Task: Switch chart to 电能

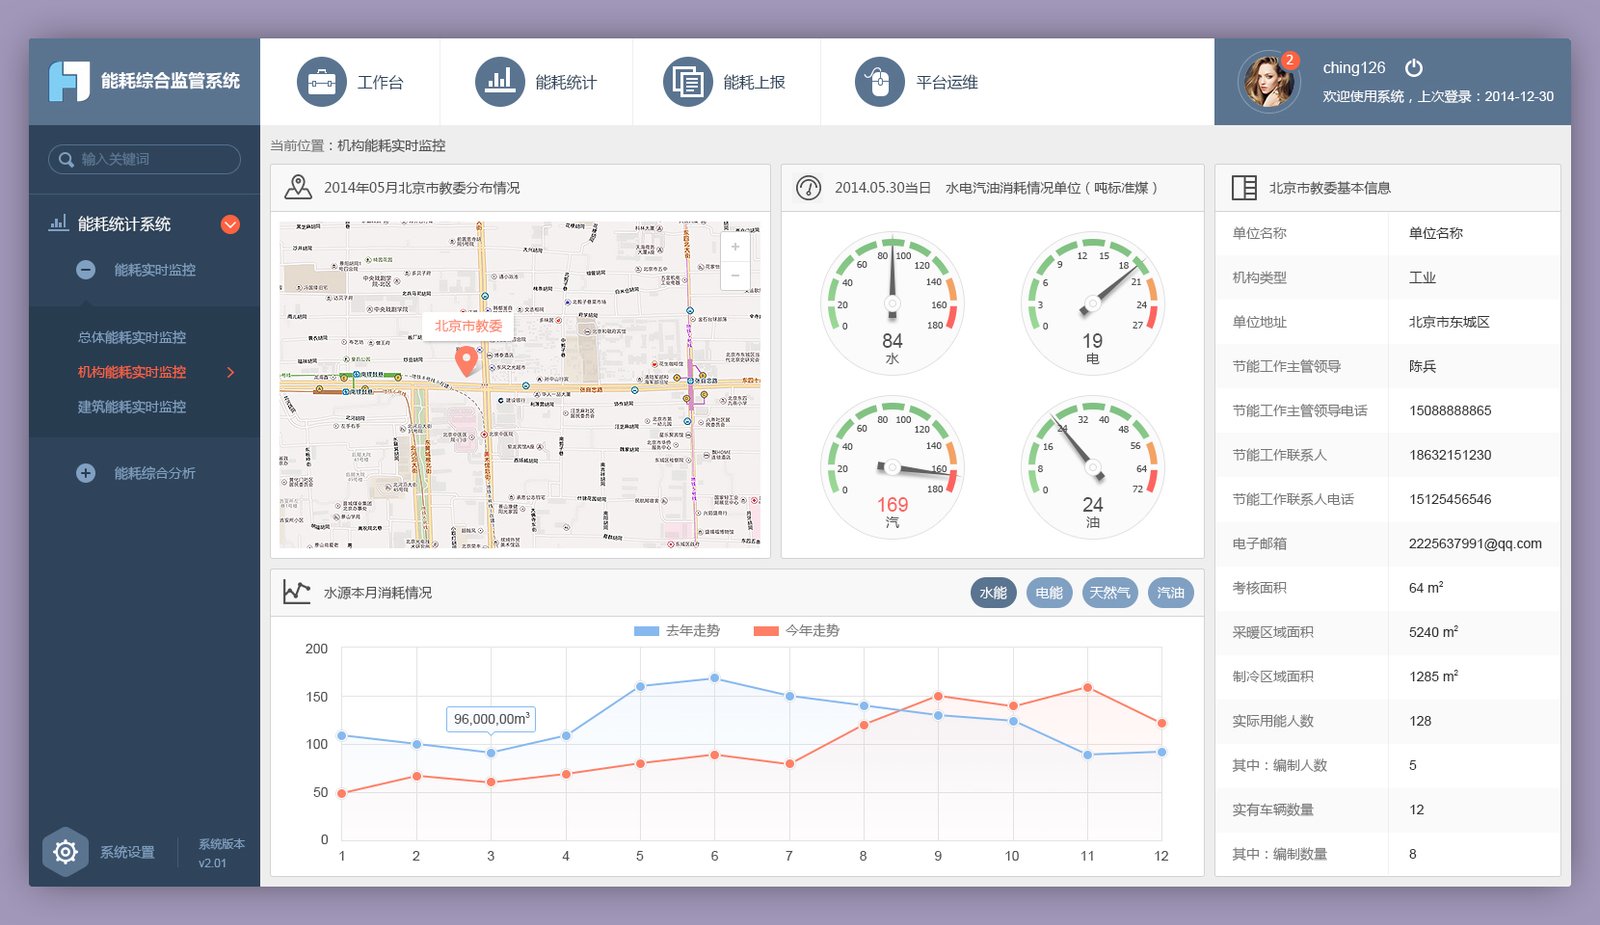Action: [x=1049, y=593]
